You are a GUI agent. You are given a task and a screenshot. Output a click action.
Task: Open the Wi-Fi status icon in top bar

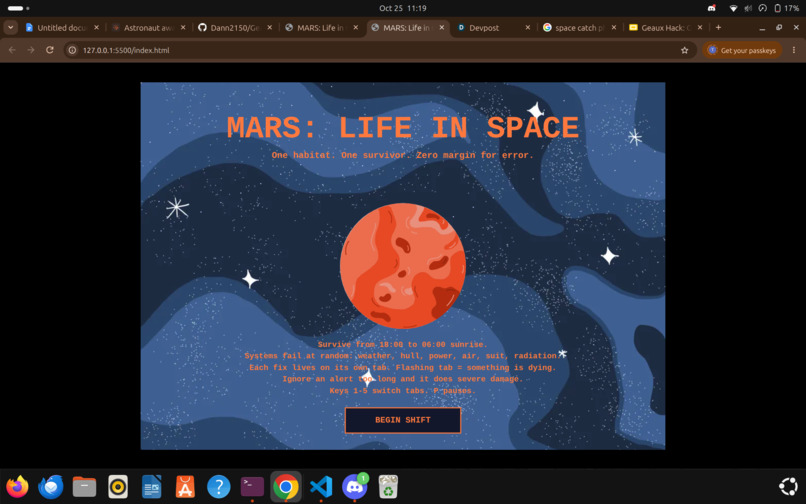[x=734, y=8]
